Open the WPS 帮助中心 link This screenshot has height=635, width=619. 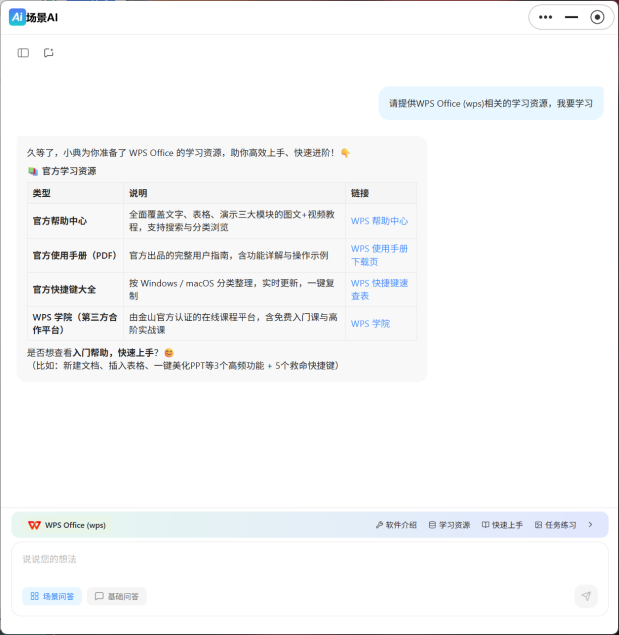click(379, 221)
